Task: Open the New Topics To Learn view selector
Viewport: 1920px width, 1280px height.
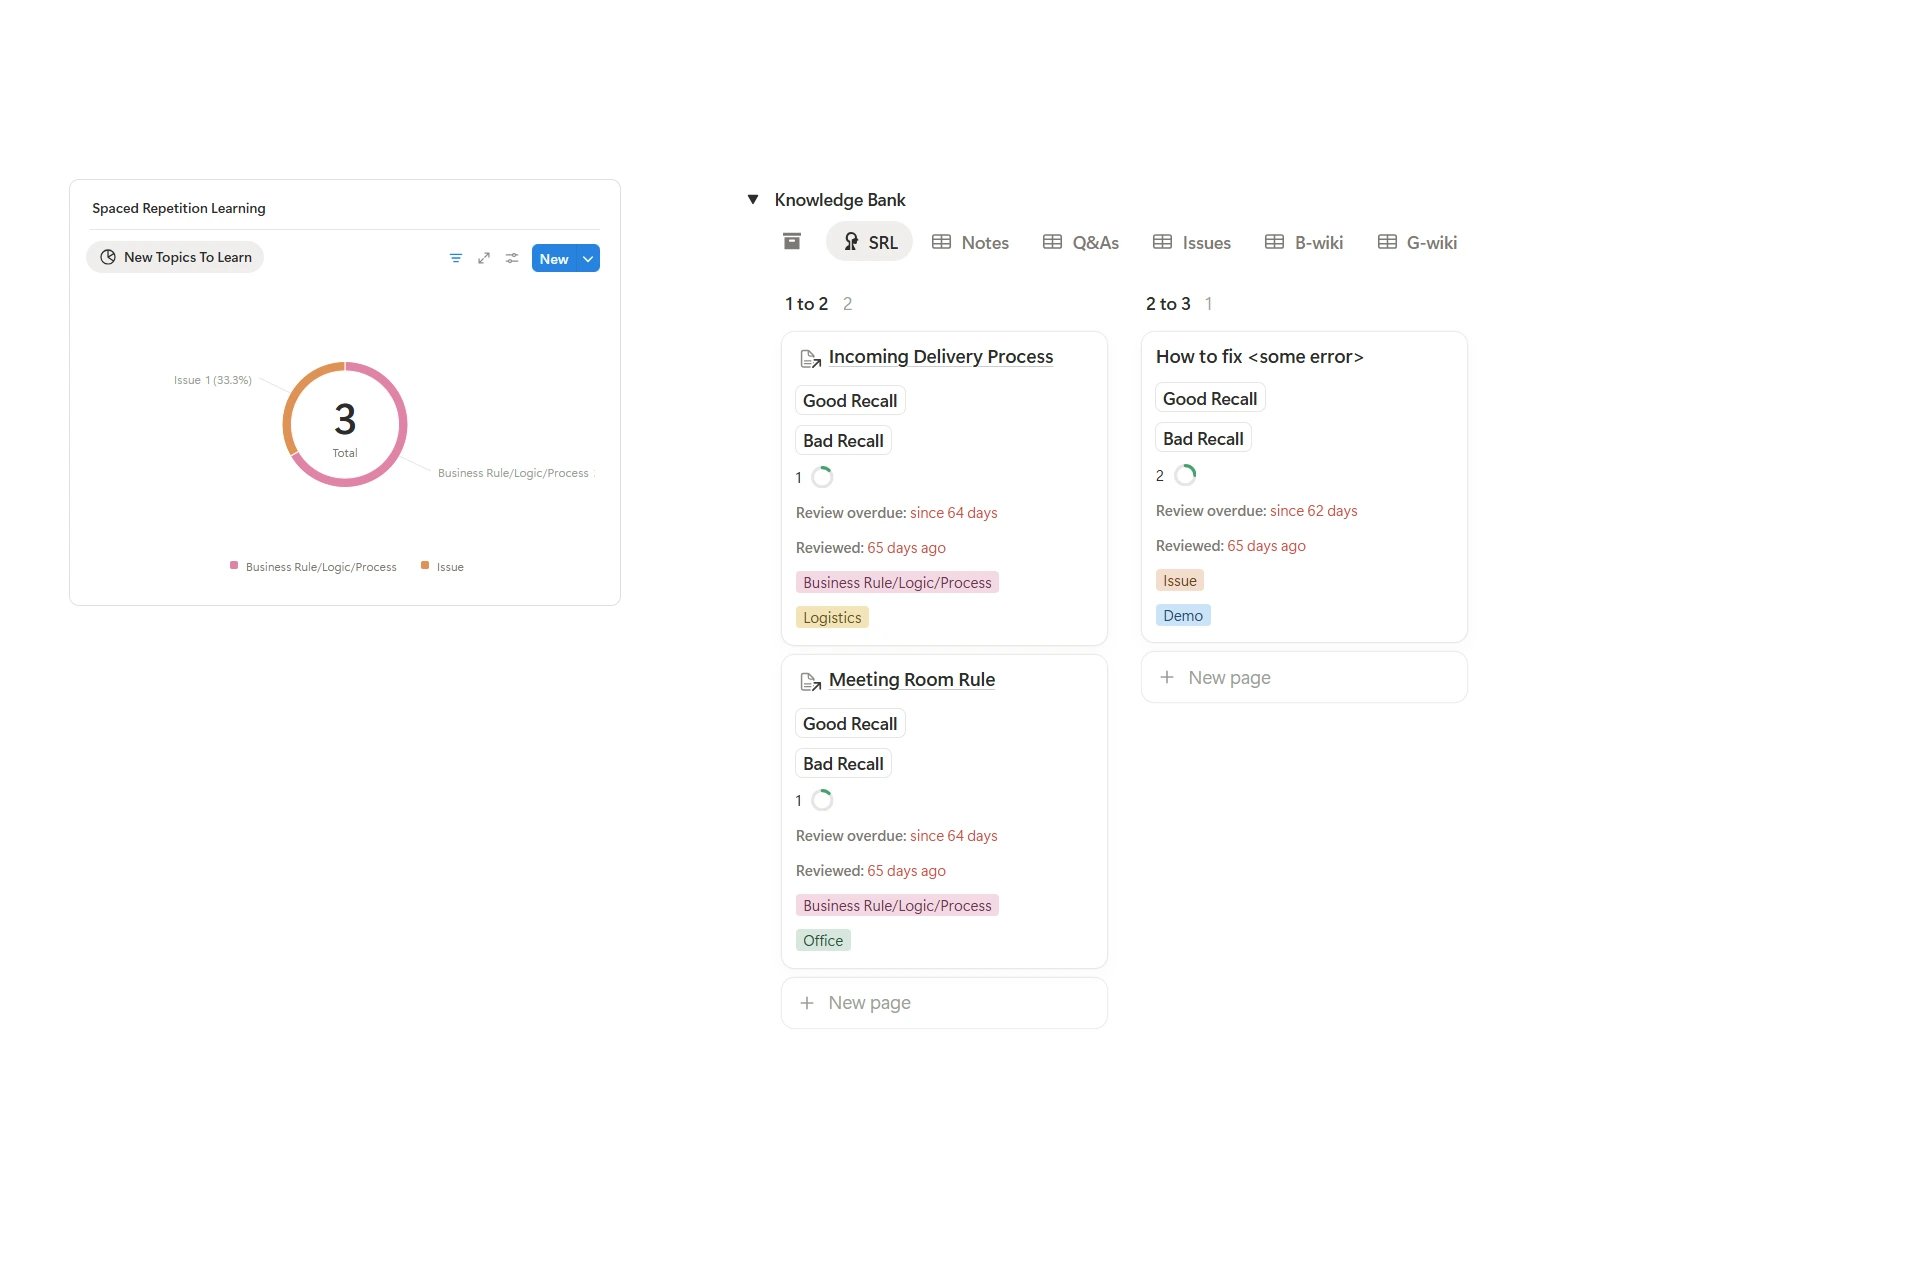Action: pos(176,257)
